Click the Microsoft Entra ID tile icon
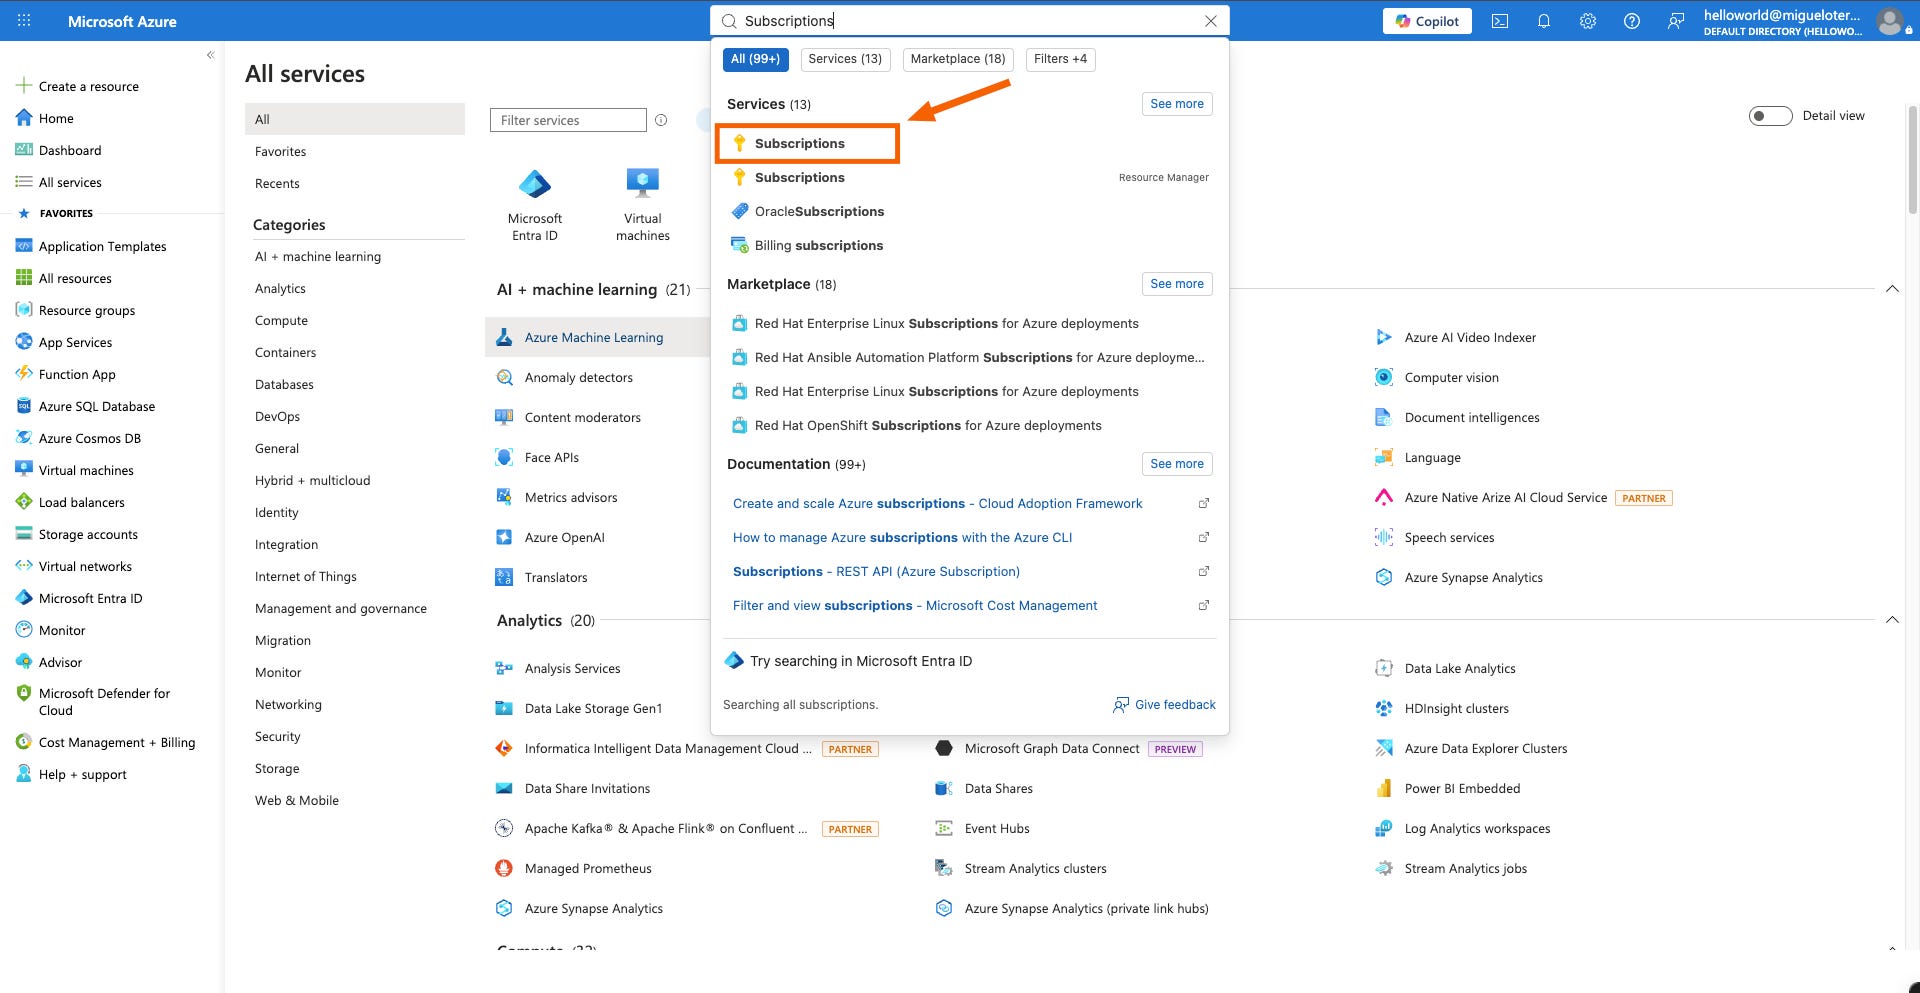The image size is (1920, 993). click(535, 184)
